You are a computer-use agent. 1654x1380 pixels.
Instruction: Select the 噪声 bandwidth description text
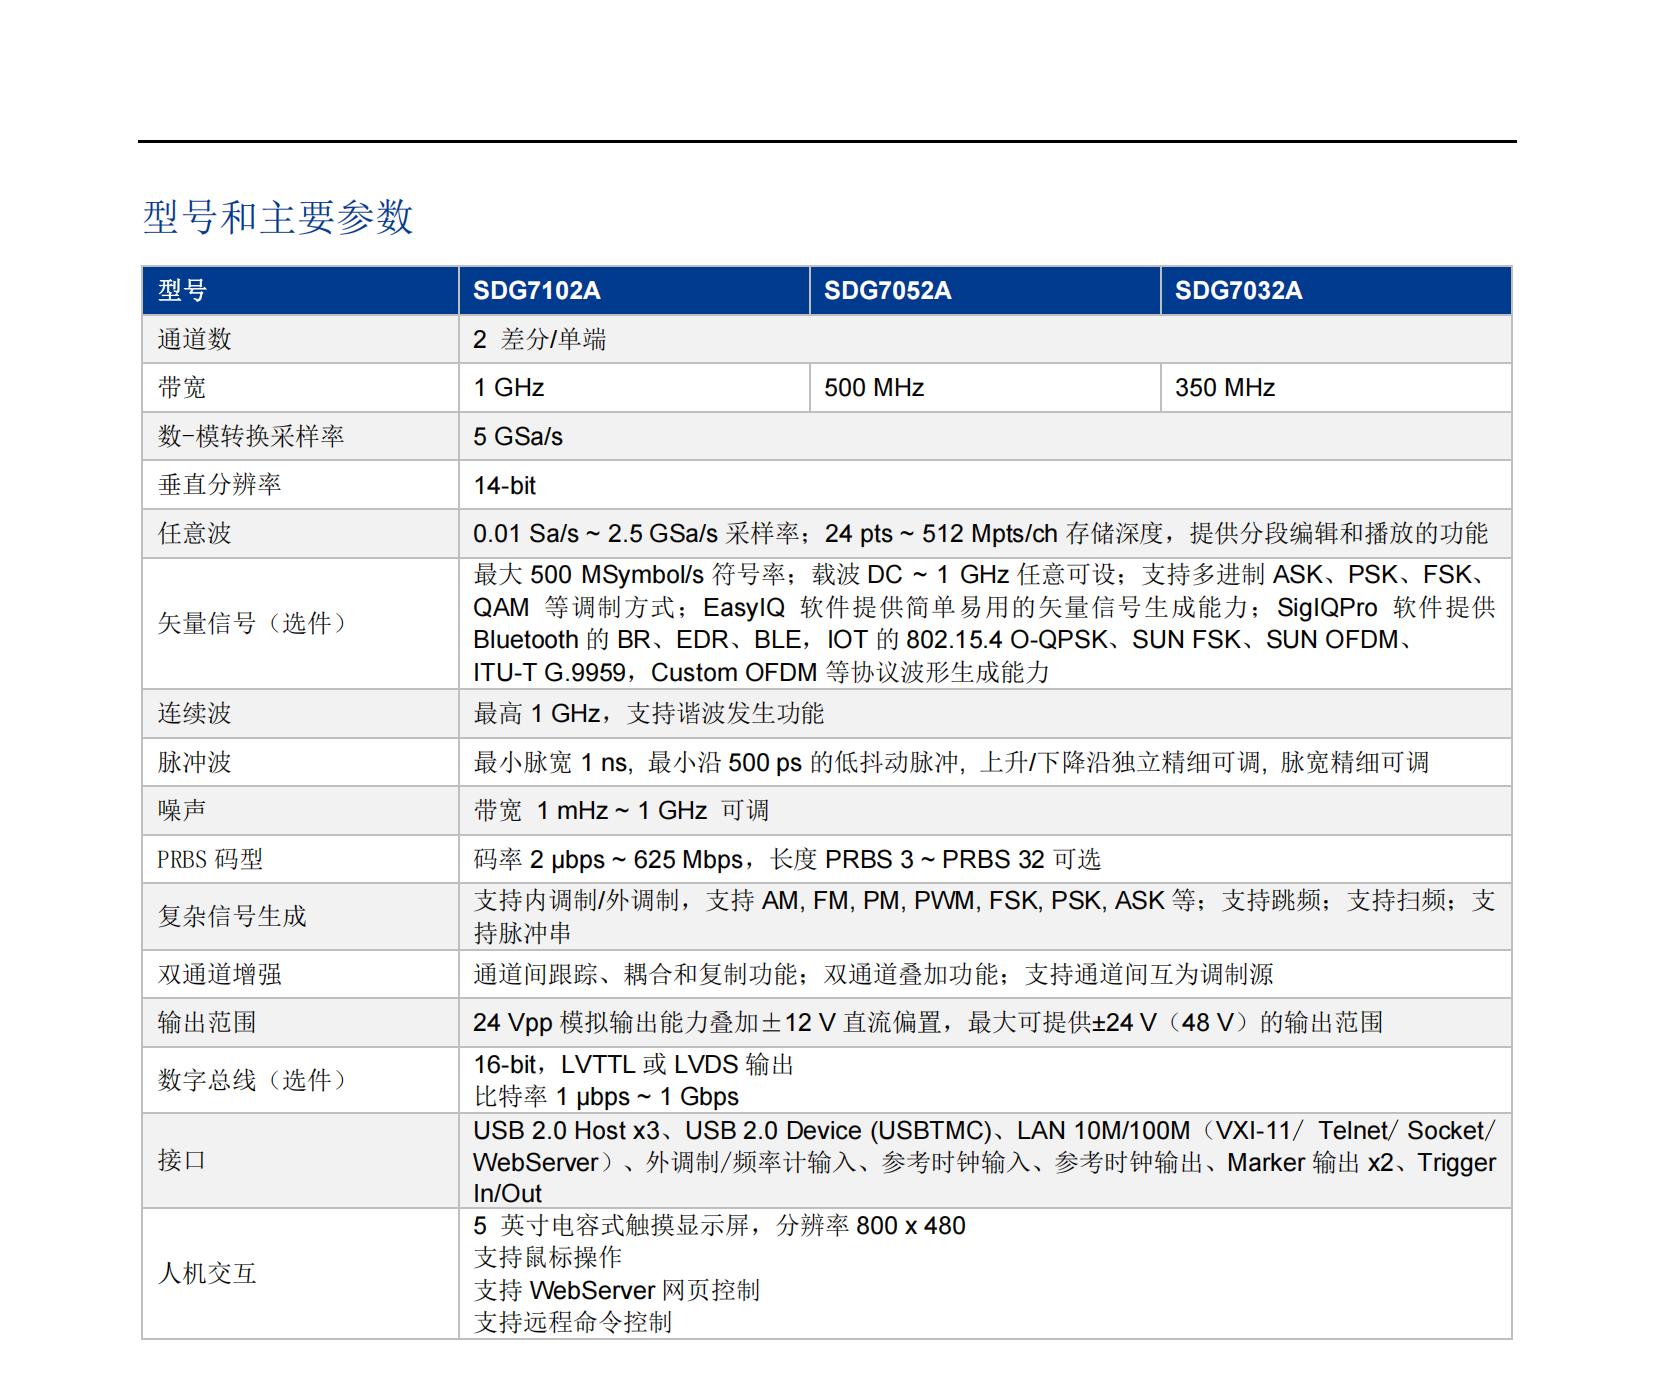tap(621, 811)
